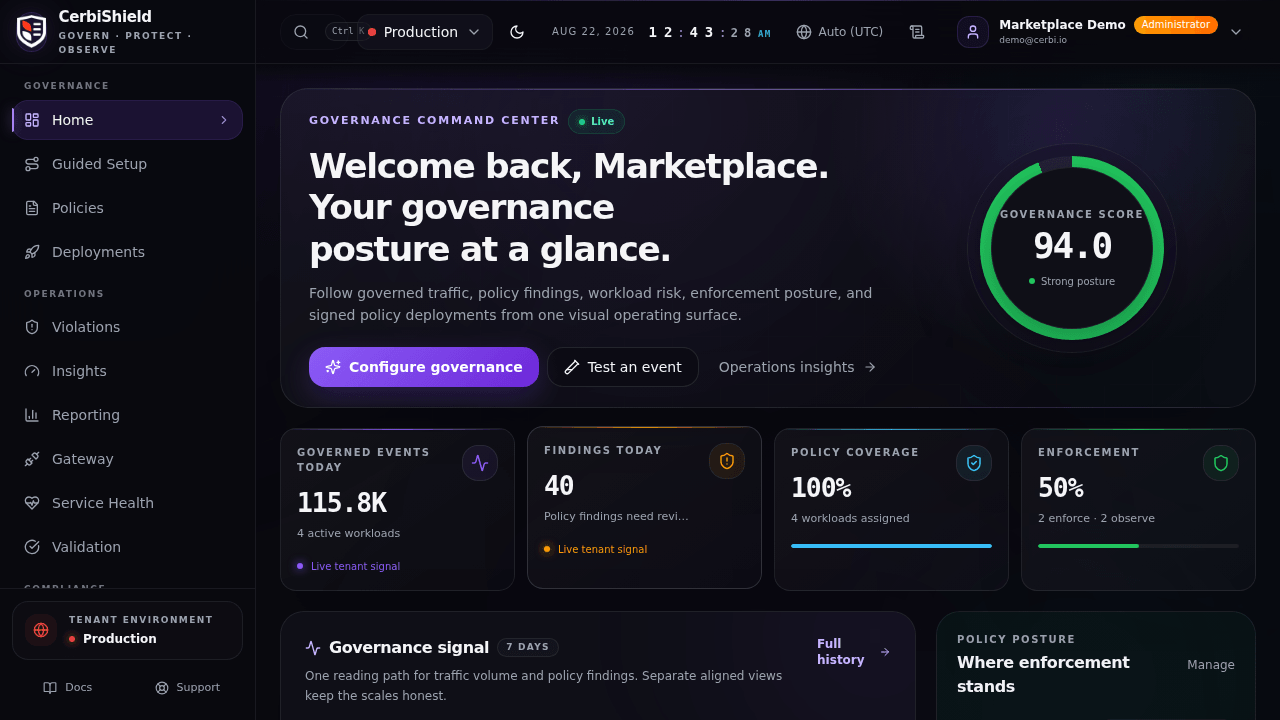Open the Production environment dropdown
Image resolution: width=1280 pixels, height=720 pixels.
425,32
